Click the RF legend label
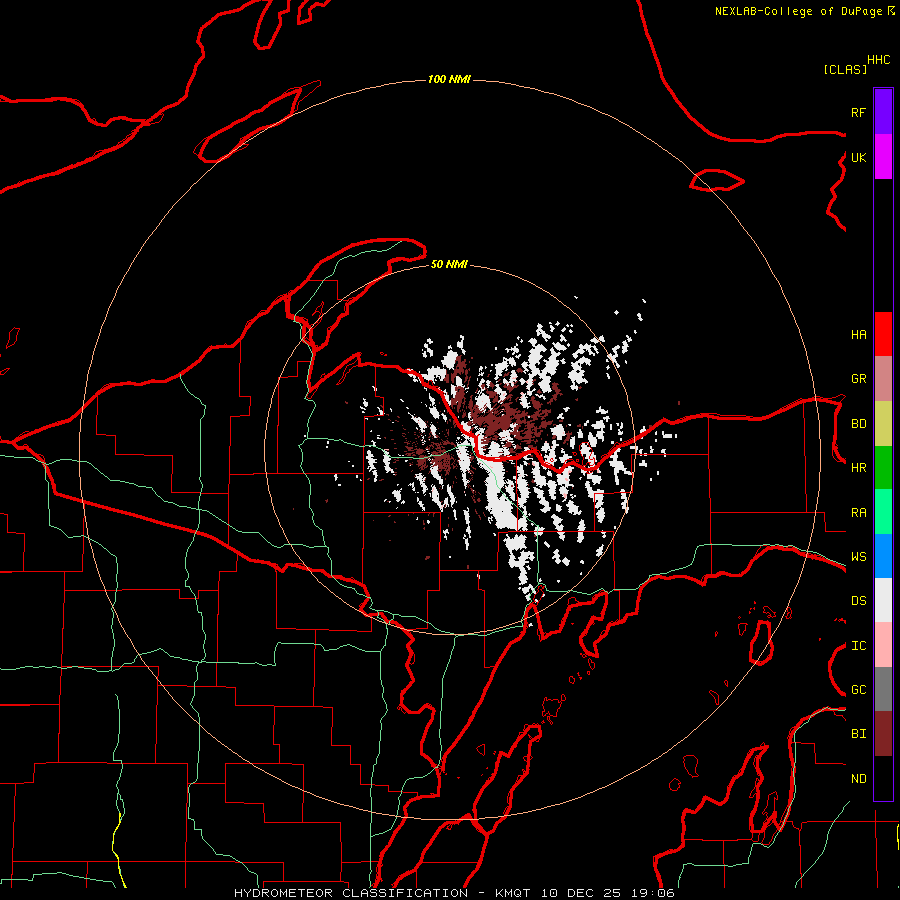This screenshot has width=900, height=900. pos(858,112)
